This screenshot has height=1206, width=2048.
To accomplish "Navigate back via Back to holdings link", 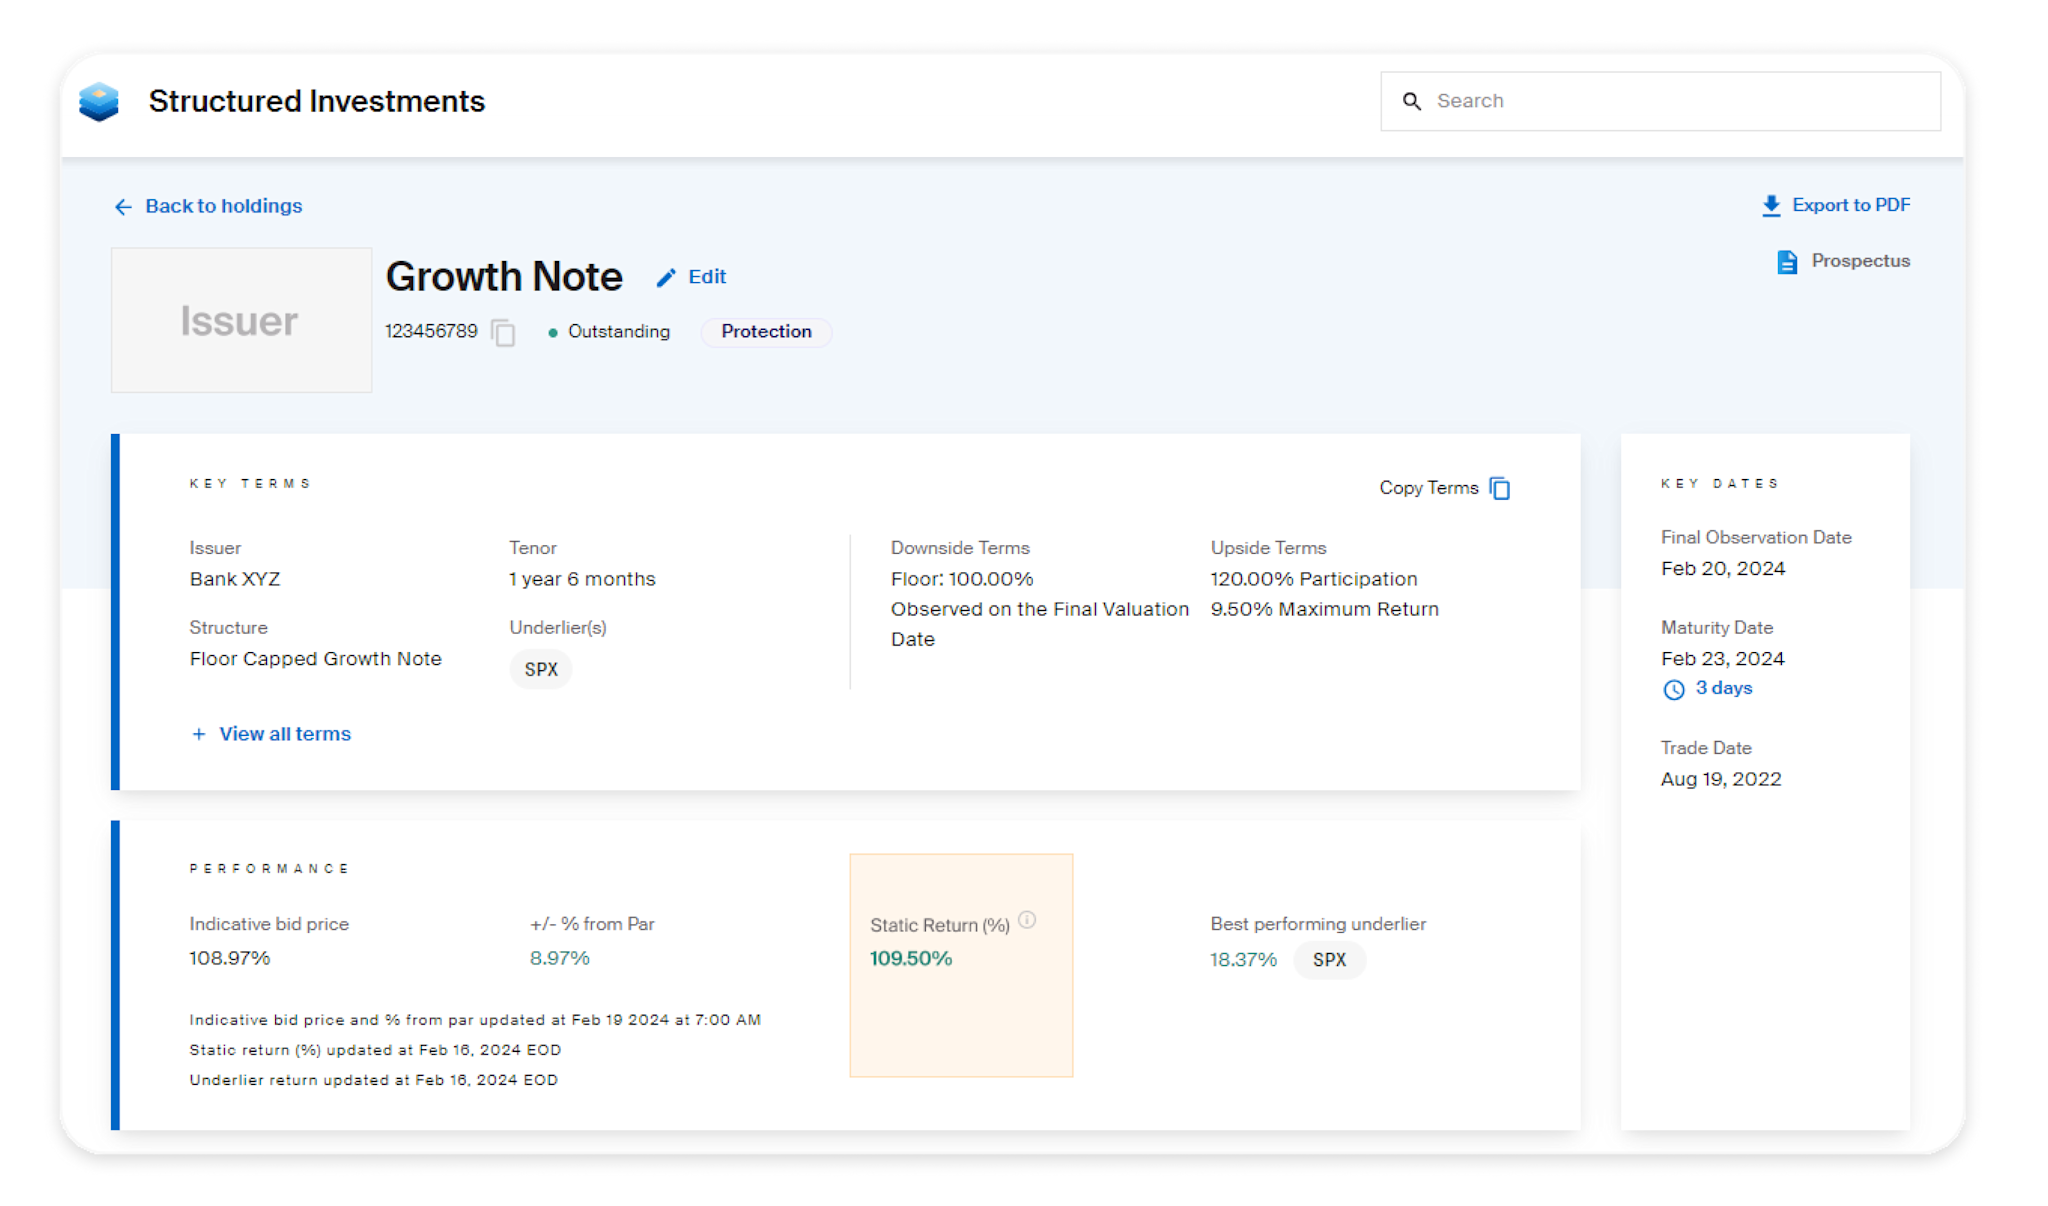I will pyautogui.click(x=224, y=206).
